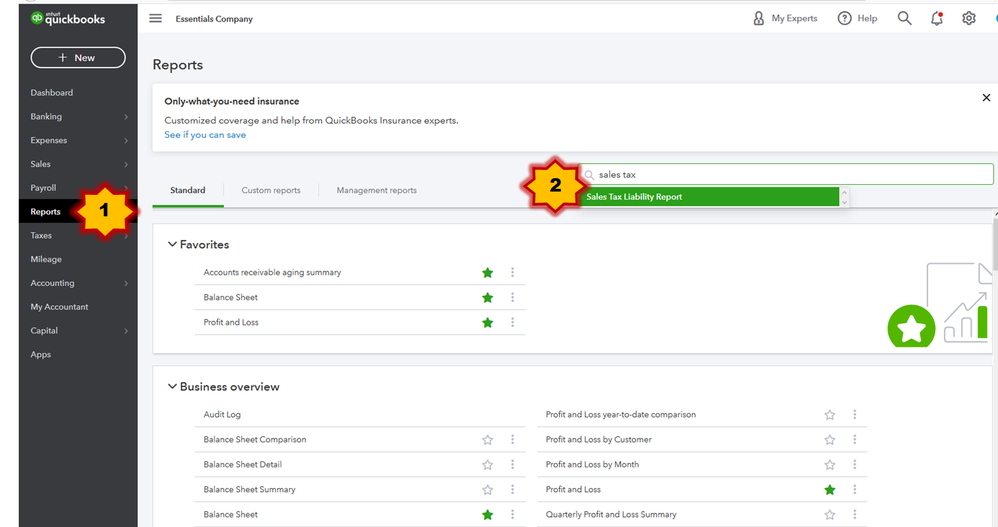Switch to the Management reports tab

(x=376, y=190)
